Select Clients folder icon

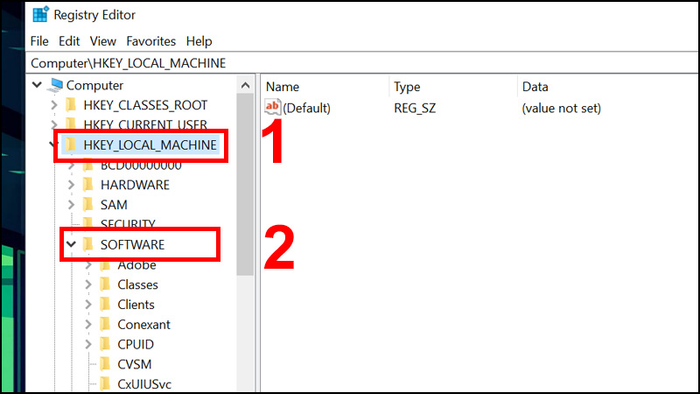105,304
